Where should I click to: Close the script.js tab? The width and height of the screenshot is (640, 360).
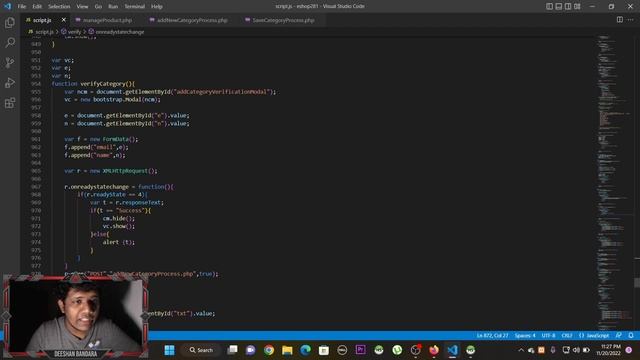coord(64,20)
